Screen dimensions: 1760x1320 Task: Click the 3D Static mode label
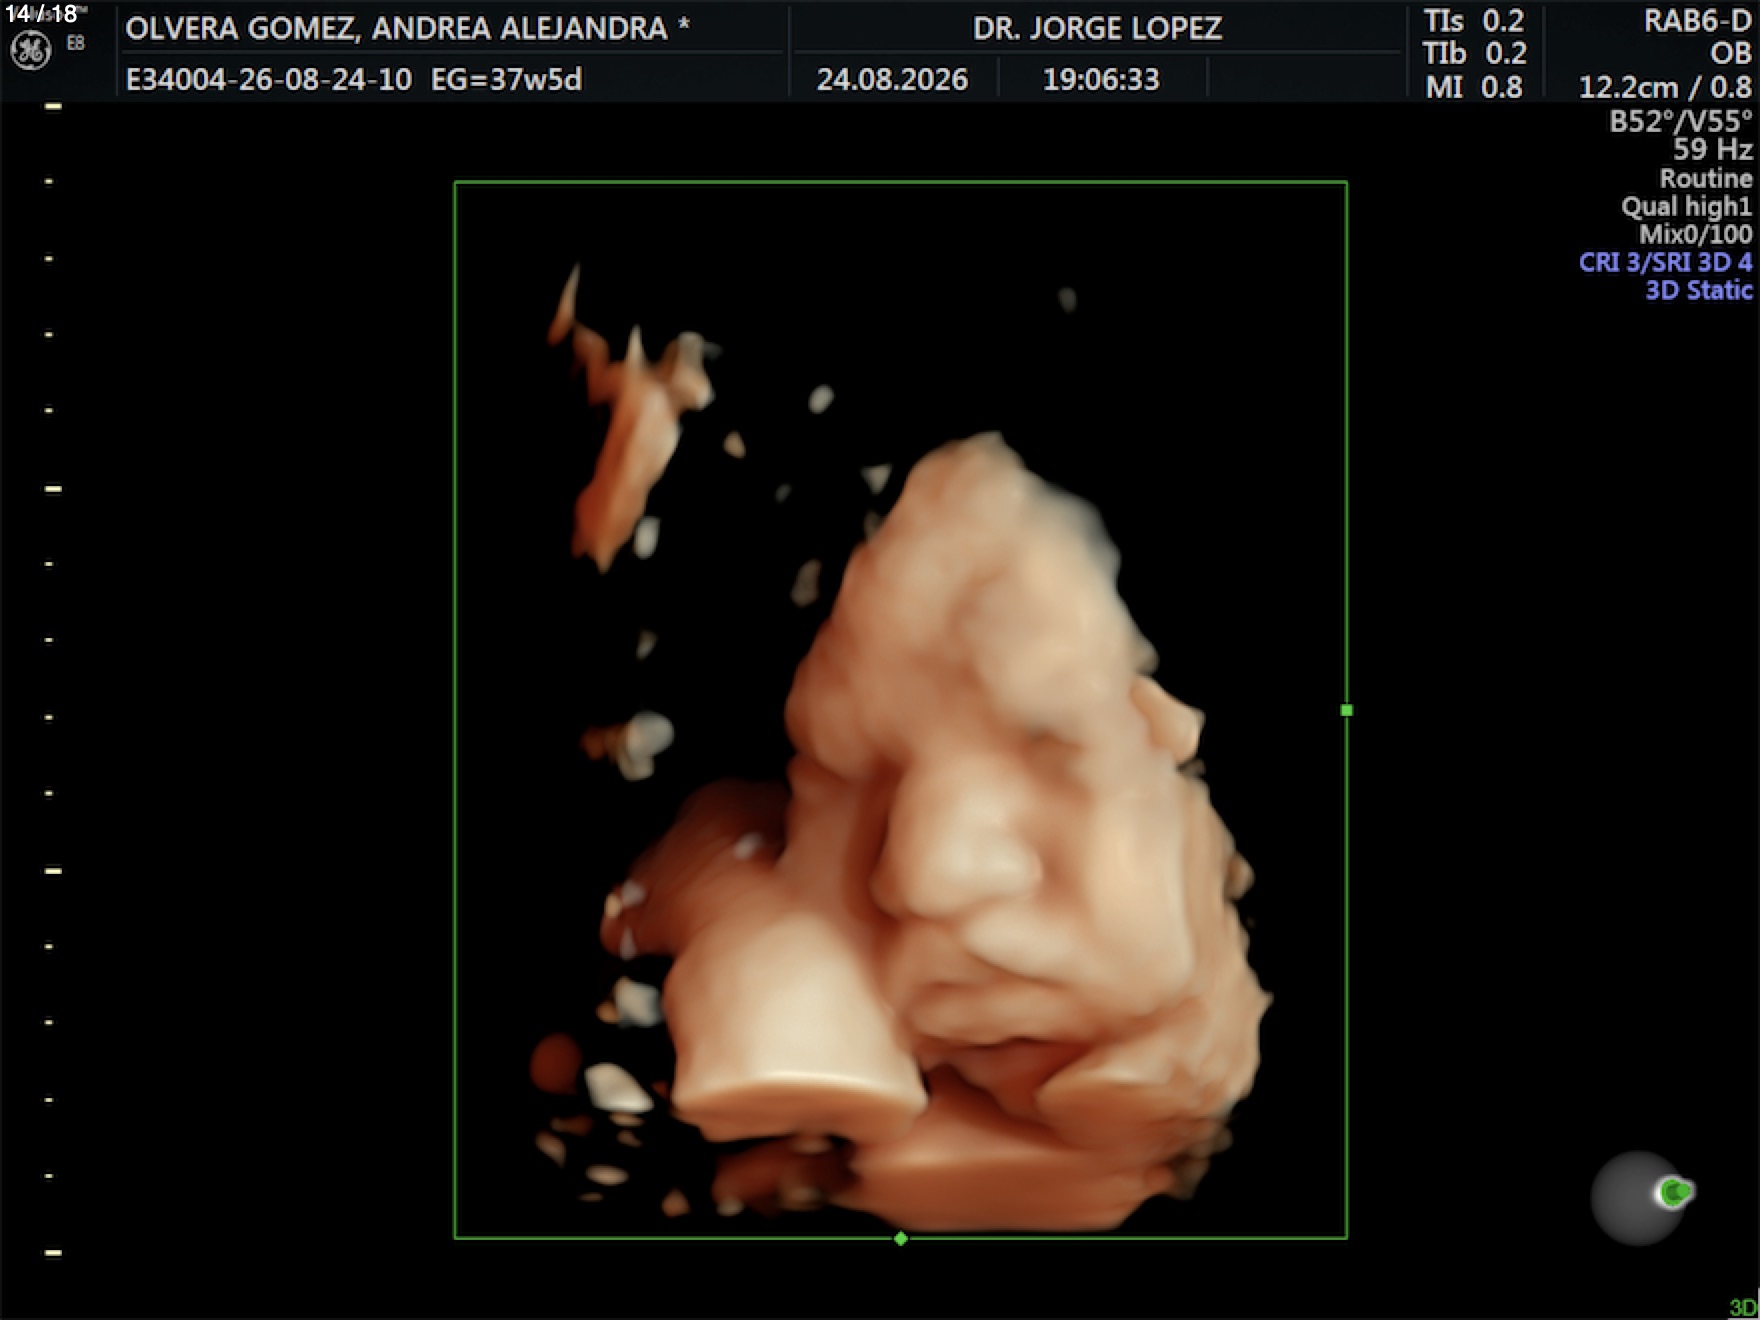click(x=1699, y=291)
